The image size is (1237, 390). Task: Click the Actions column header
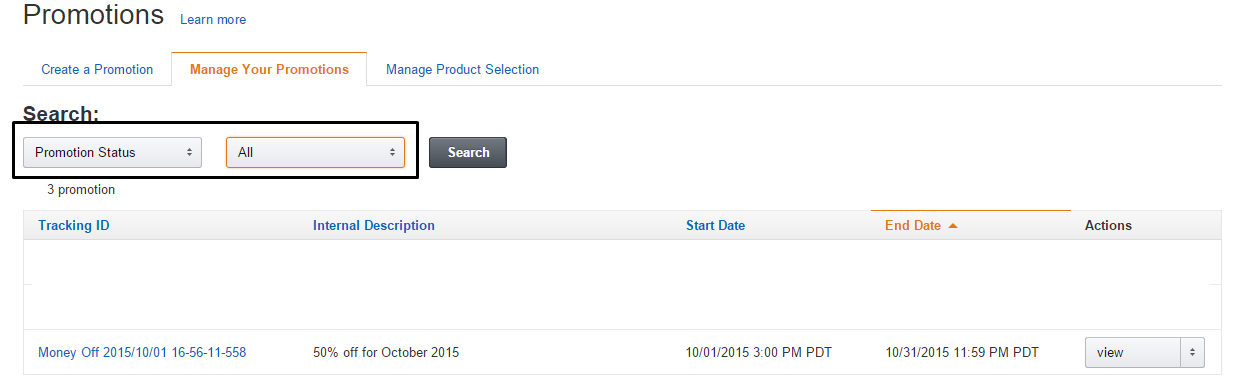click(x=1108, y=225)
